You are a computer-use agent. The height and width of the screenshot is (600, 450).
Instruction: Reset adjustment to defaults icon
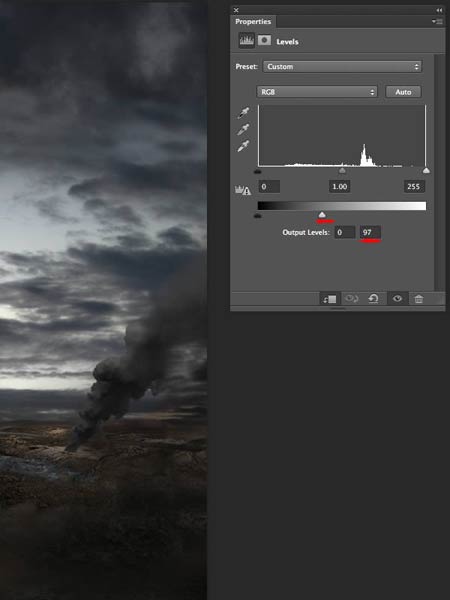pyautogui.click(x=373, y=299)
